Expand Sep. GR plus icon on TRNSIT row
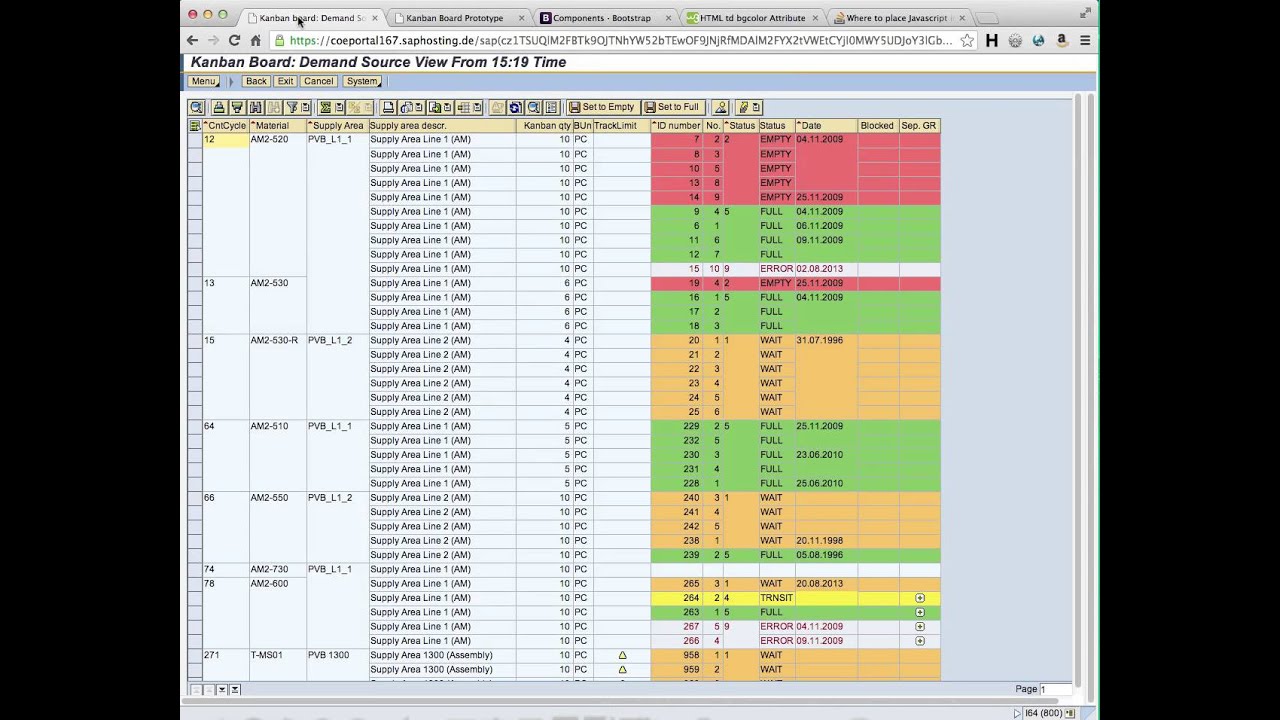Viewport: 1280px width, 720px height. click(919, 598)
